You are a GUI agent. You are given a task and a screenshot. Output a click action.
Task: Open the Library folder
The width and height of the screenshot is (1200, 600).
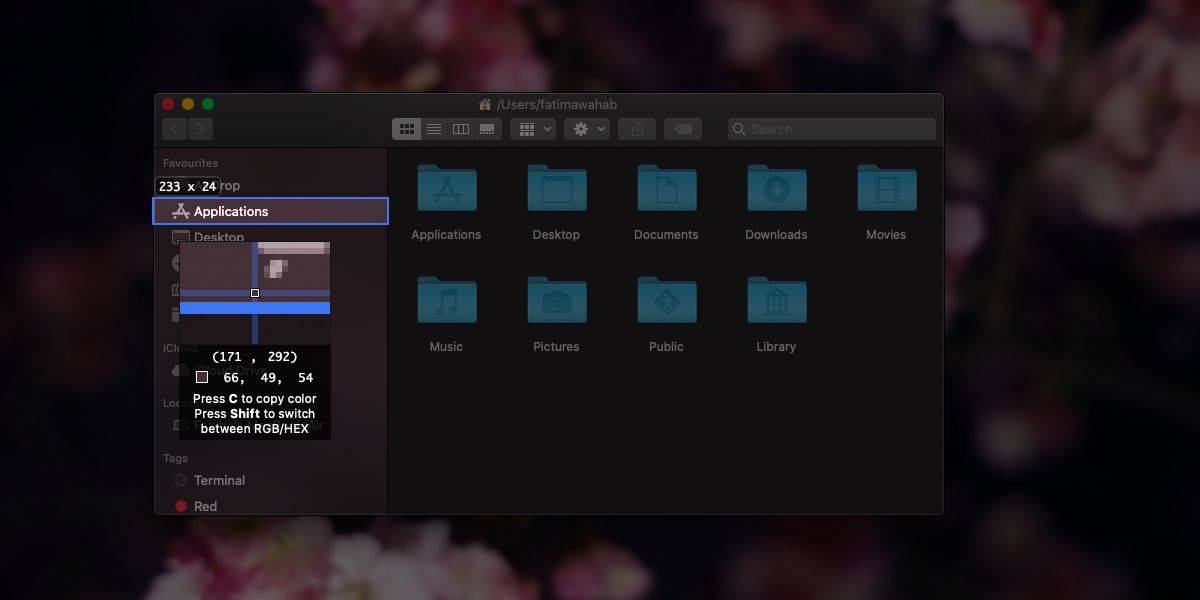tap(777, 300)
